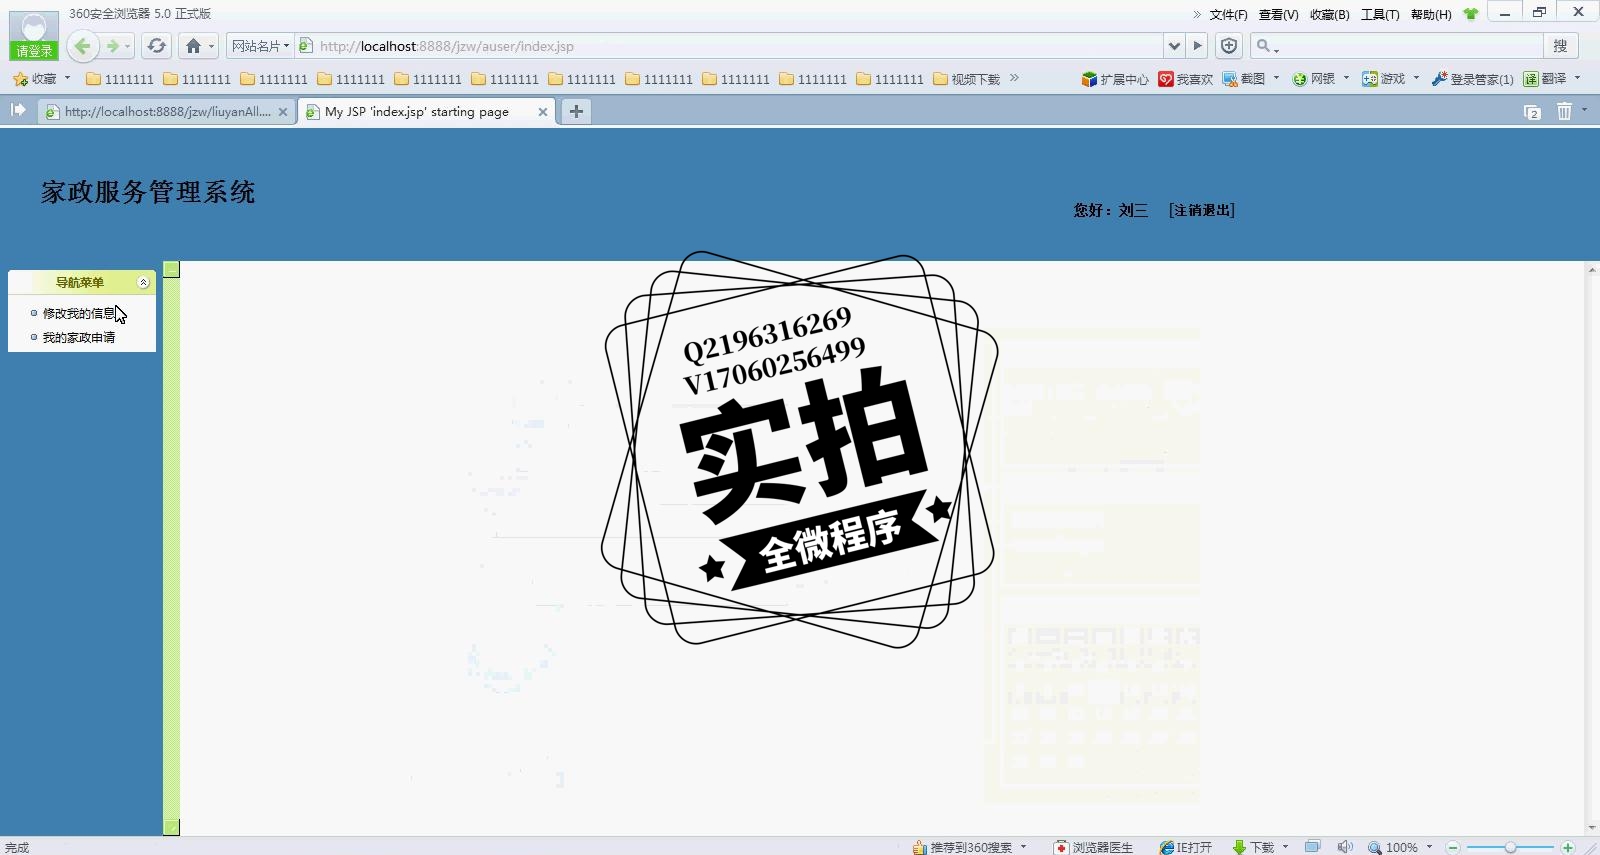Image resolution: width=1600 pixels, height=855 pixels.
Task: Open the 视频下载 bookmark folder
Action: pyautogui.click(x=967, y=78)
